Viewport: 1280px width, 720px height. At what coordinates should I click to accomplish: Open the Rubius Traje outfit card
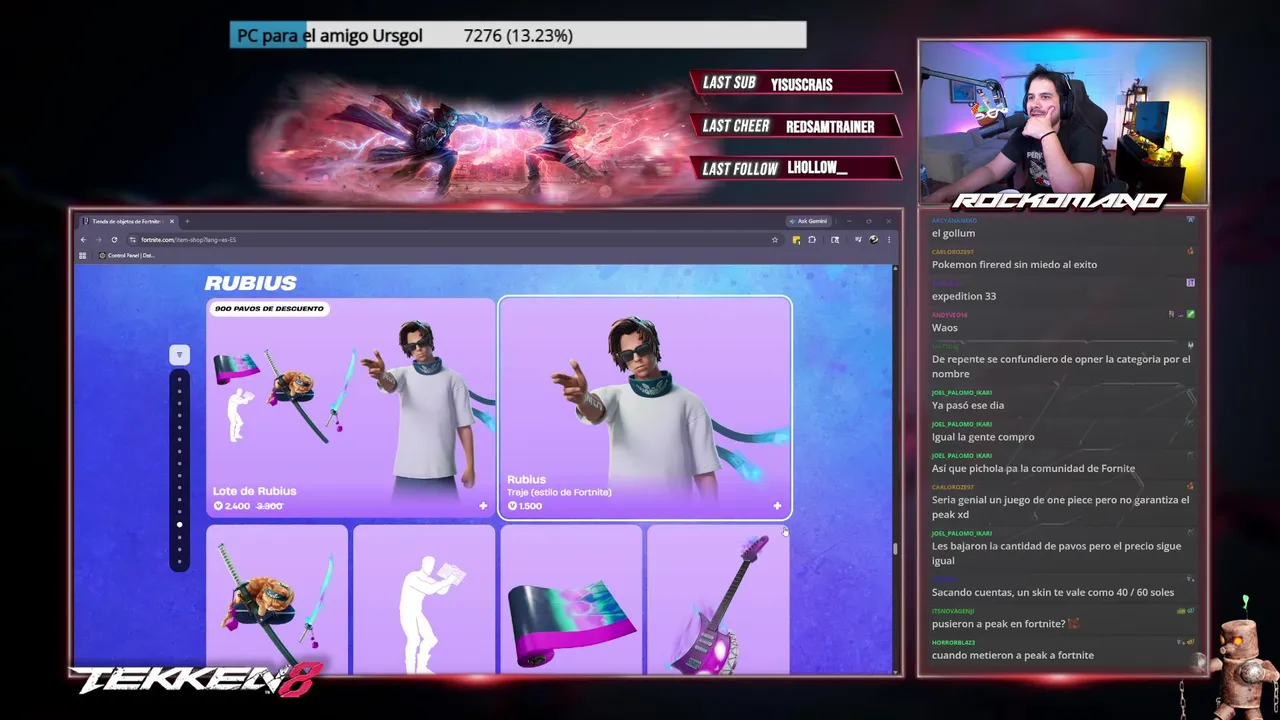(645, 408)
